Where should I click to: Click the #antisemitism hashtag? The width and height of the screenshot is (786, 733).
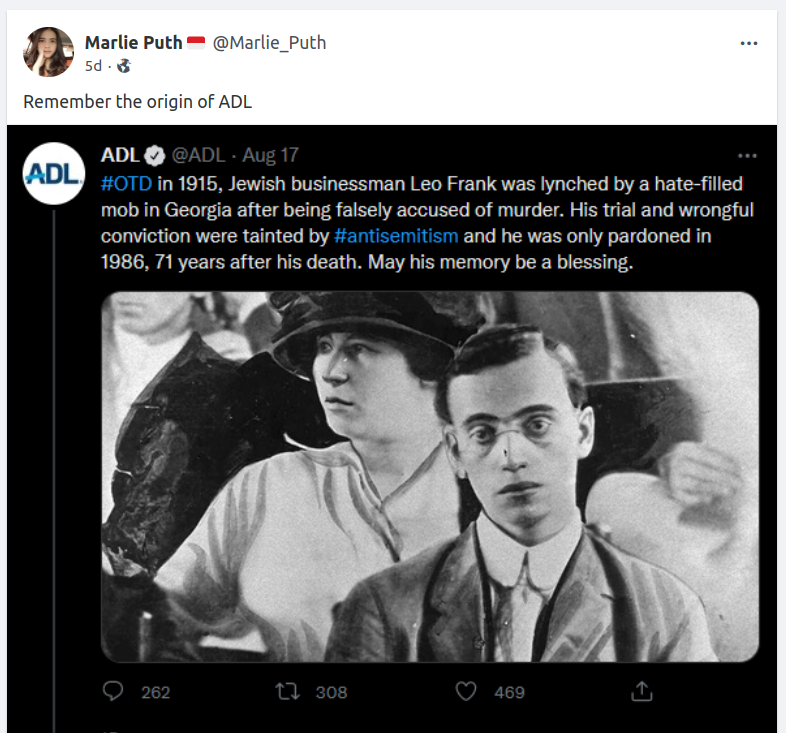click(x=396, y=237)
